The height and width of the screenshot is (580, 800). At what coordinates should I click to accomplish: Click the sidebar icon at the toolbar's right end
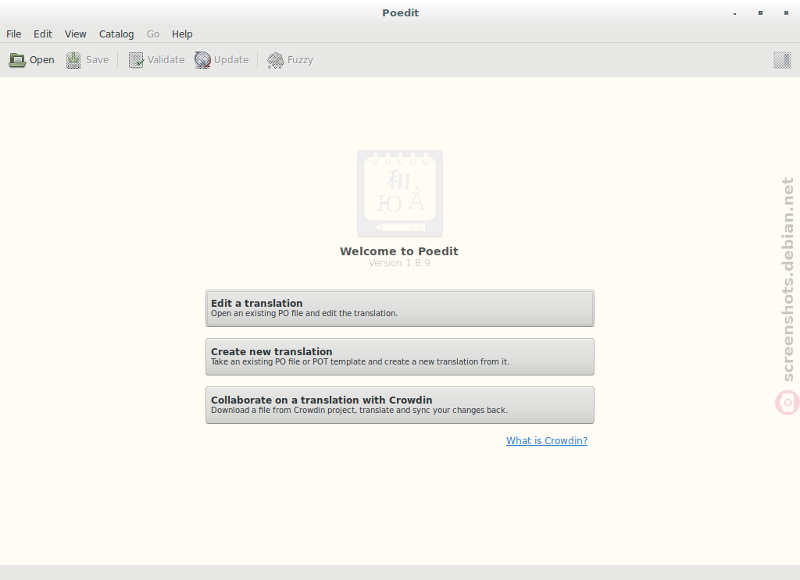tap(782, 60)
